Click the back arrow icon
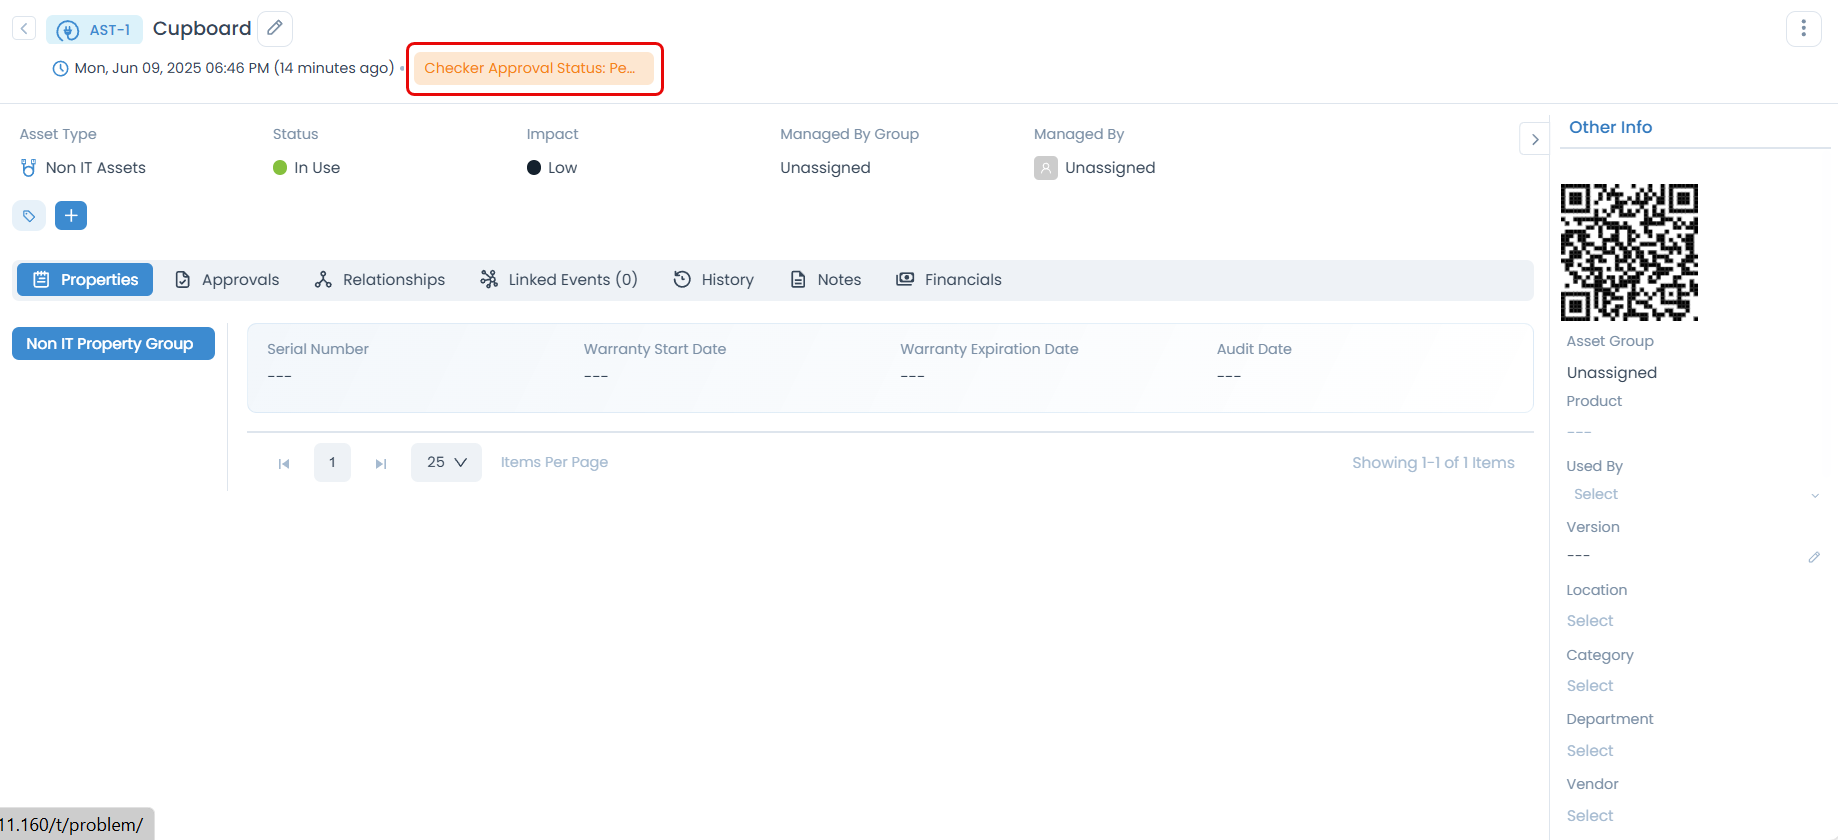This screenshot has width=1838, height=840. click(24, 29)
